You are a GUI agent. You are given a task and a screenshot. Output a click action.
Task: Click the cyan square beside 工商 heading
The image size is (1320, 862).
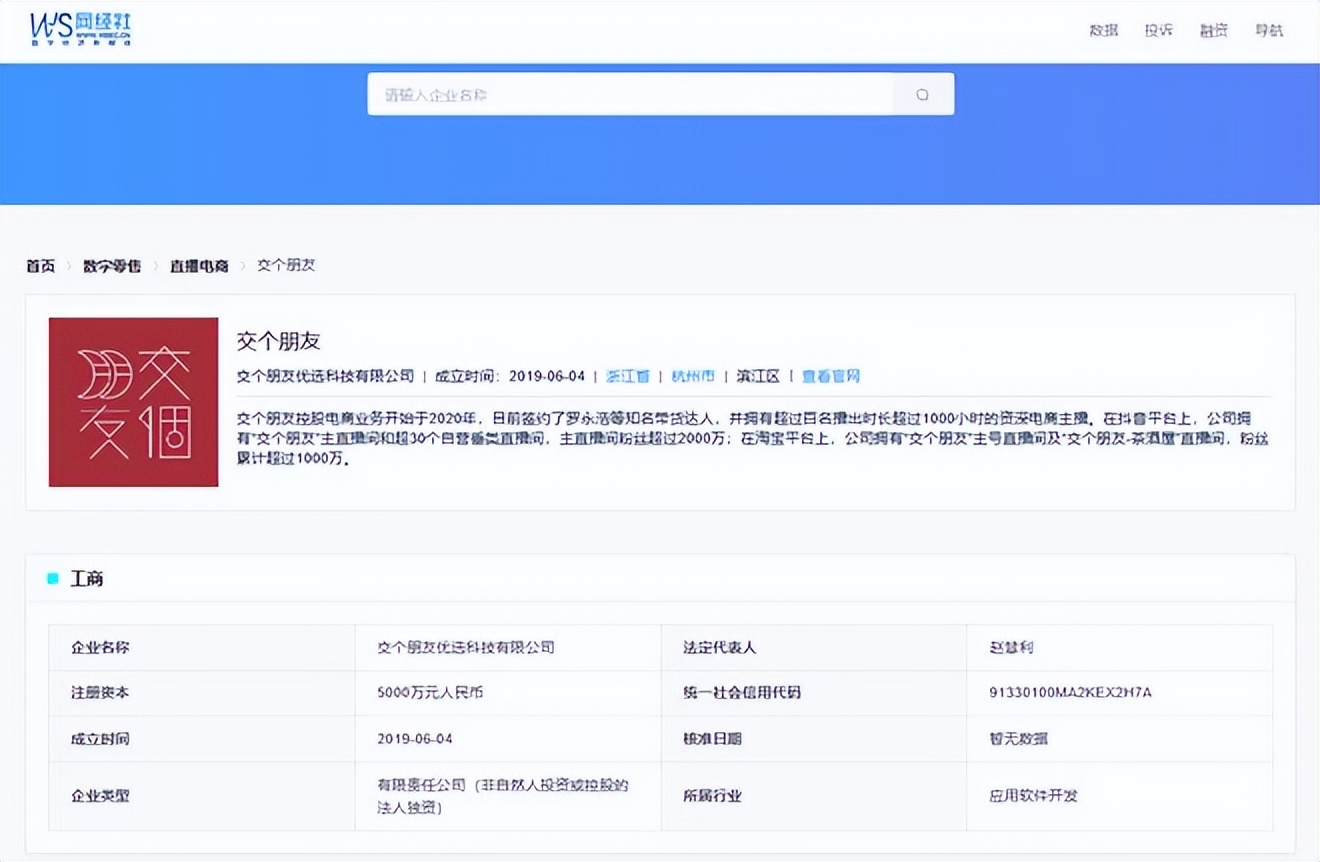[53, 579]
